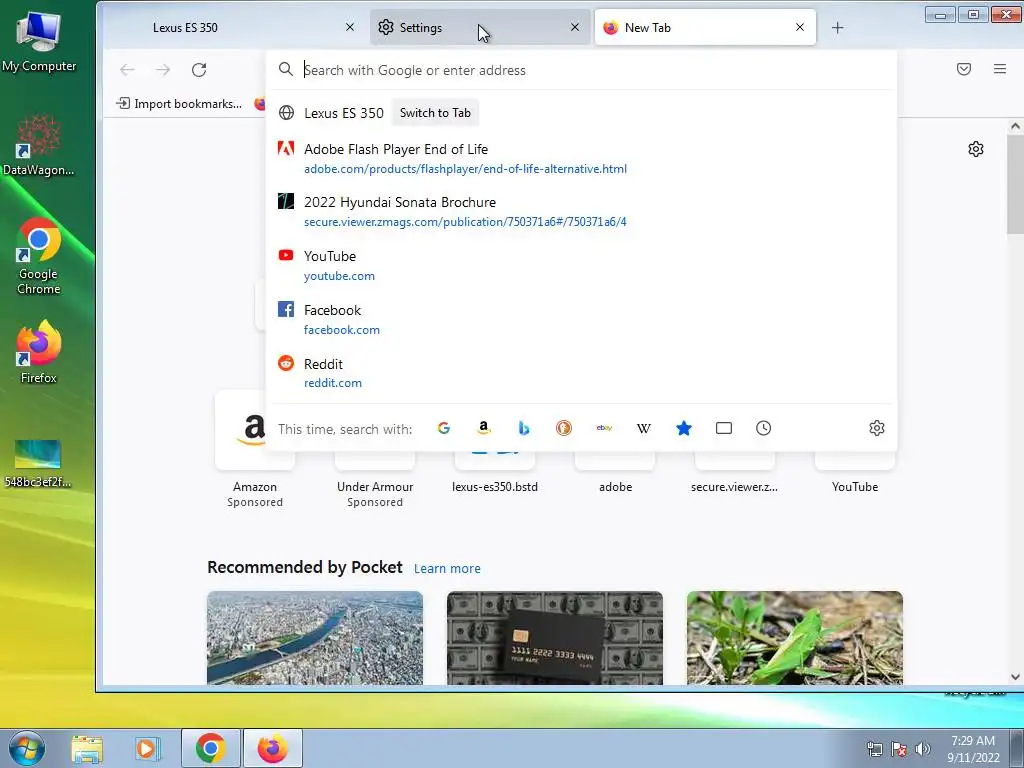Select the New Tab tab
Image resolution: width=1024 pixels, height=768 pixels.
[705, 27]
